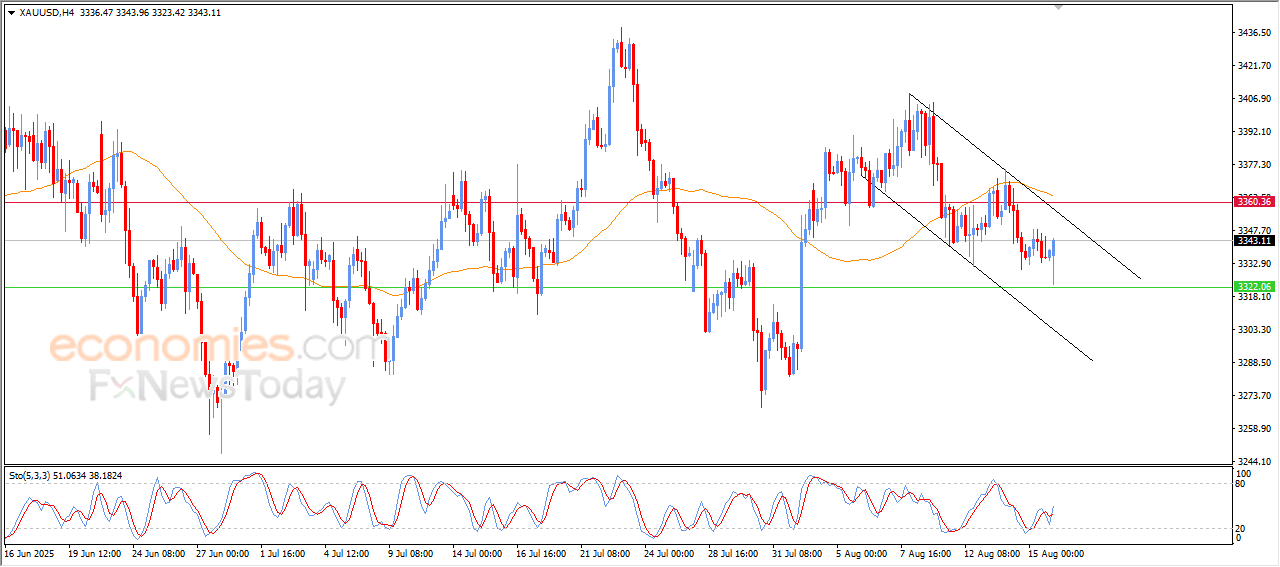Screen dimensions: 1280x567
Task: Click the 19 Jun 12:00 time label
Action: click(x=95, y=553)
